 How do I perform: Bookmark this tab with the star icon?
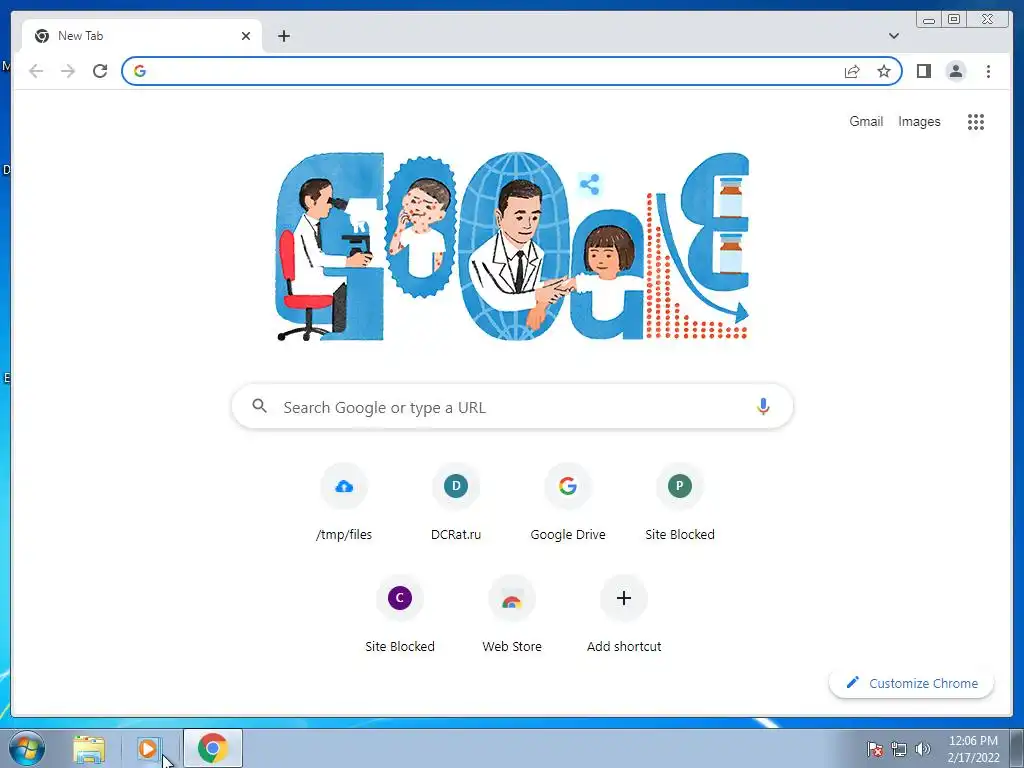884,71
